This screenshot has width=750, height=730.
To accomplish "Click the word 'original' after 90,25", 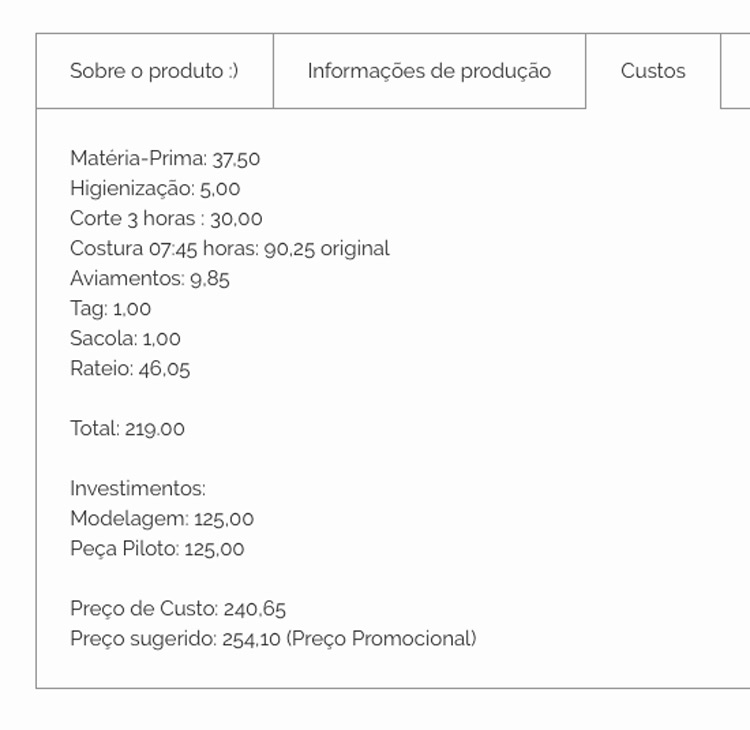I will click(x=355, y=248).
